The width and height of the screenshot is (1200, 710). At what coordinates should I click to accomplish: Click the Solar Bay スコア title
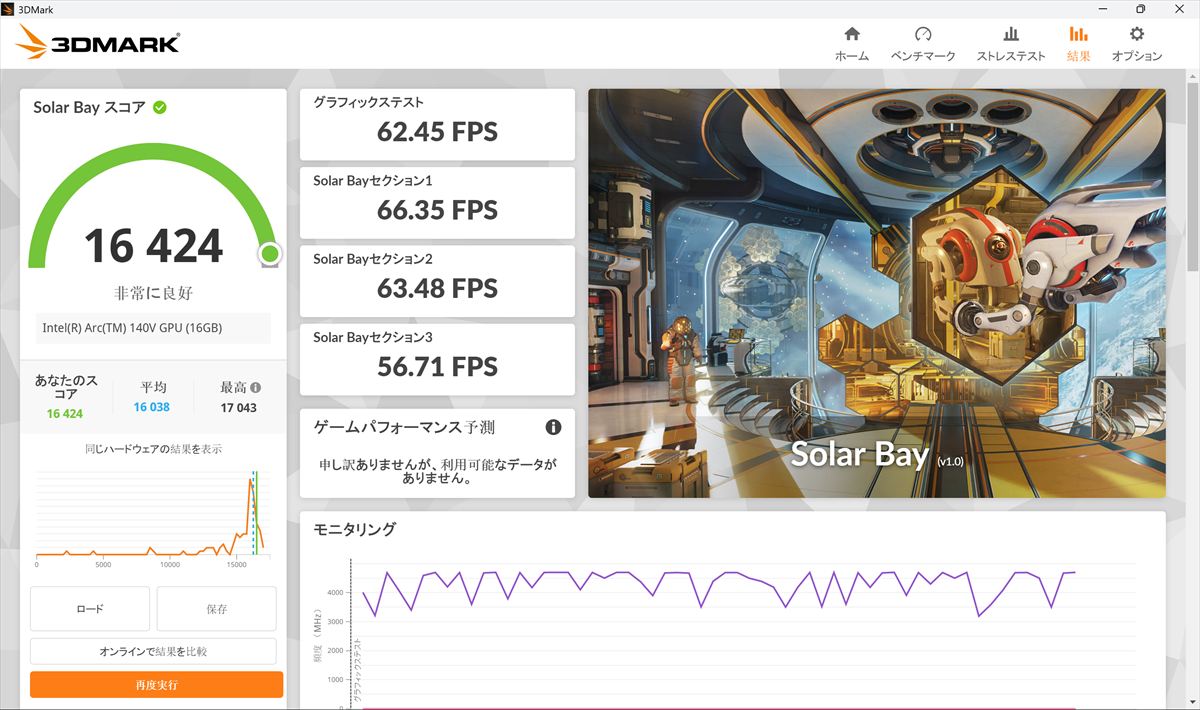(89, 107)
